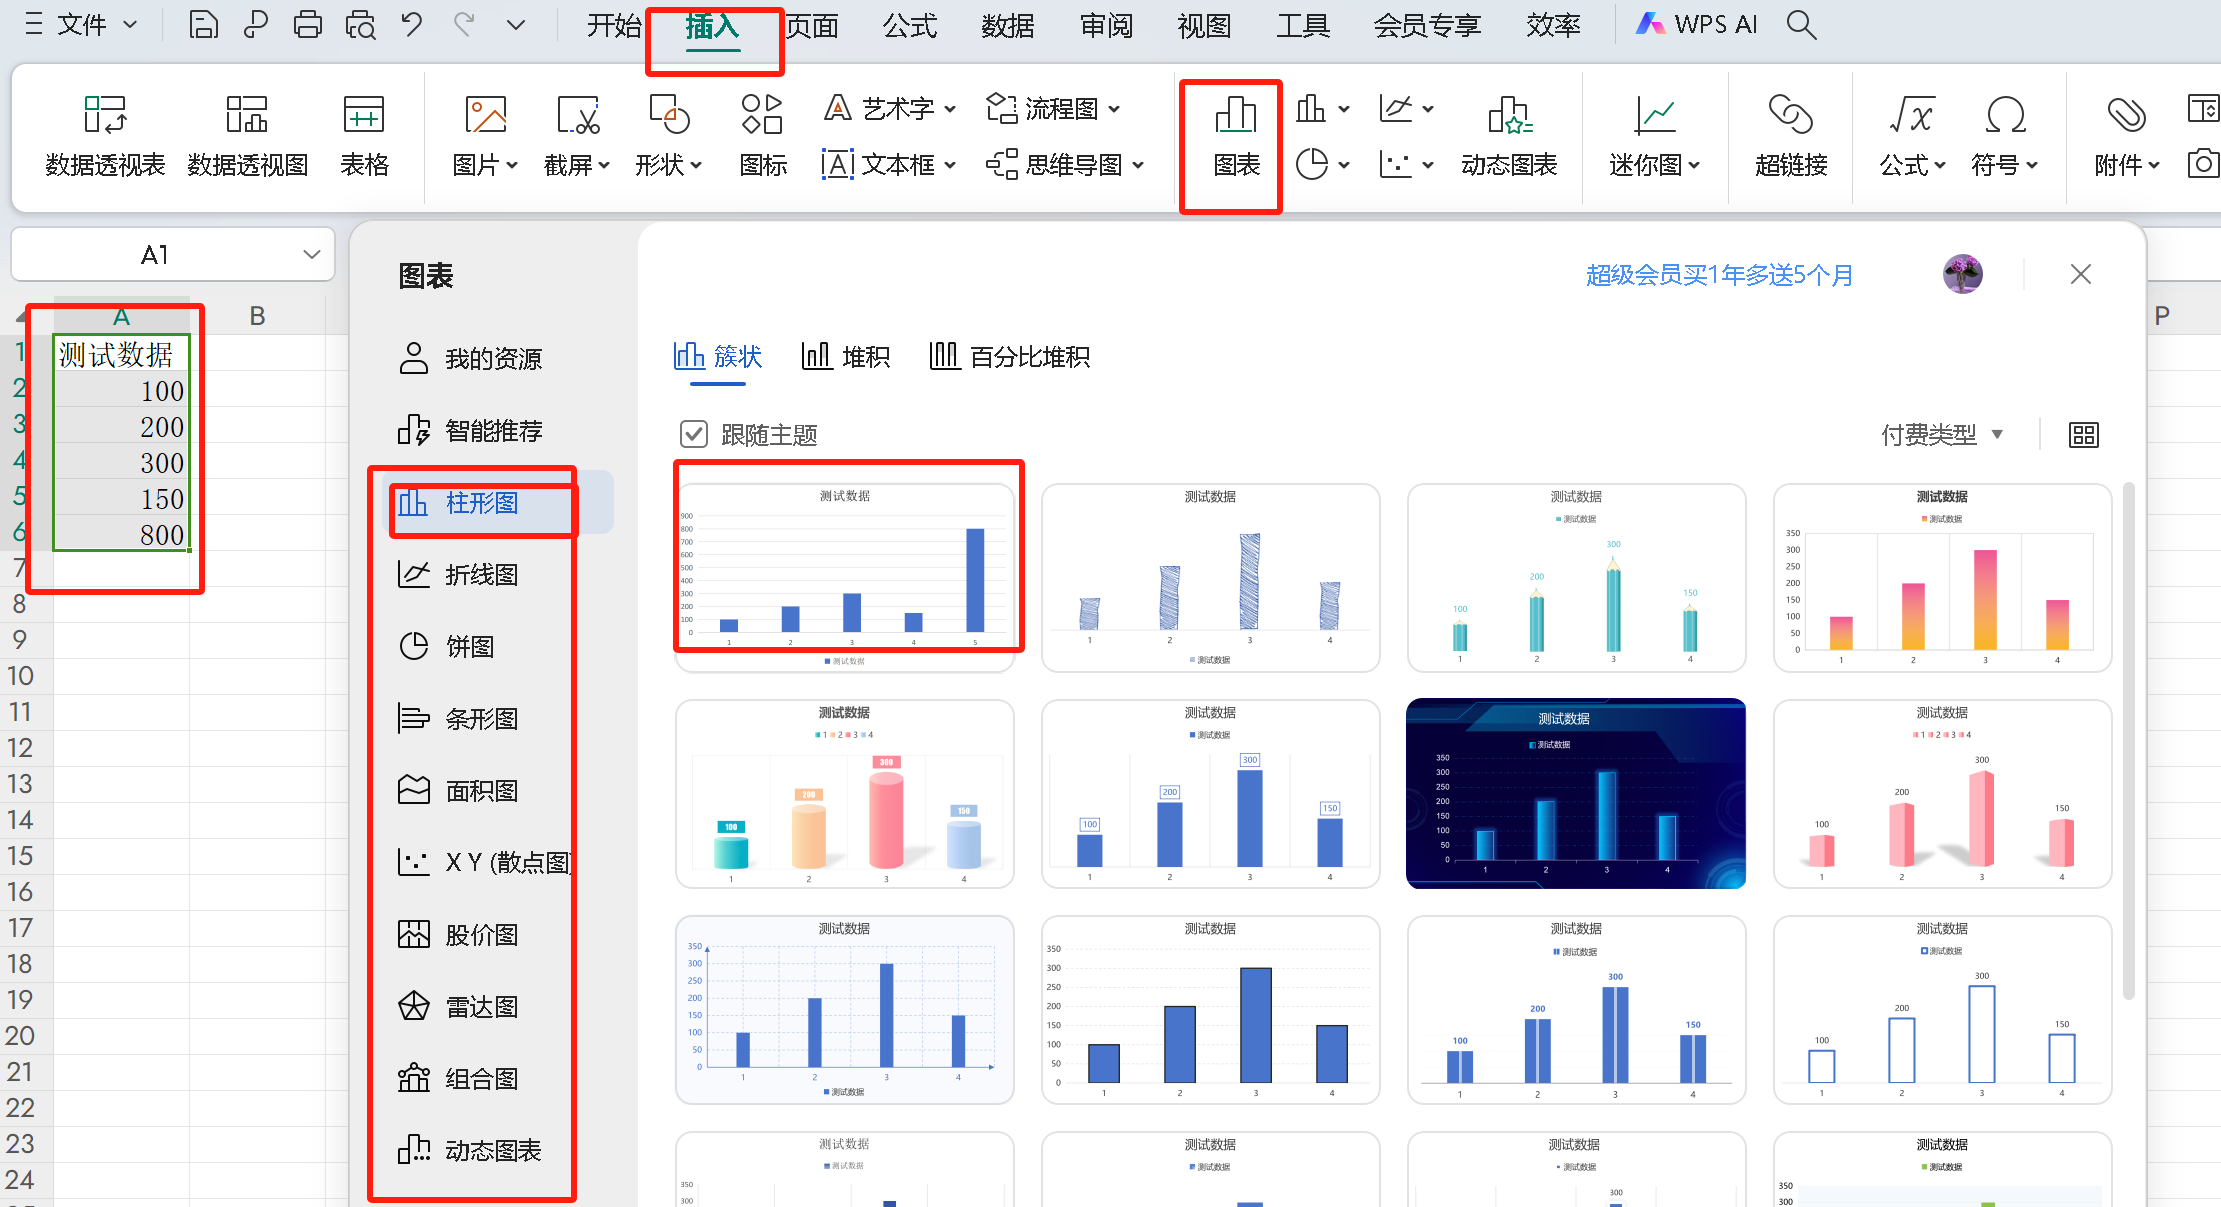Switch to the 公式 ribbon tab

pos(909,24)
